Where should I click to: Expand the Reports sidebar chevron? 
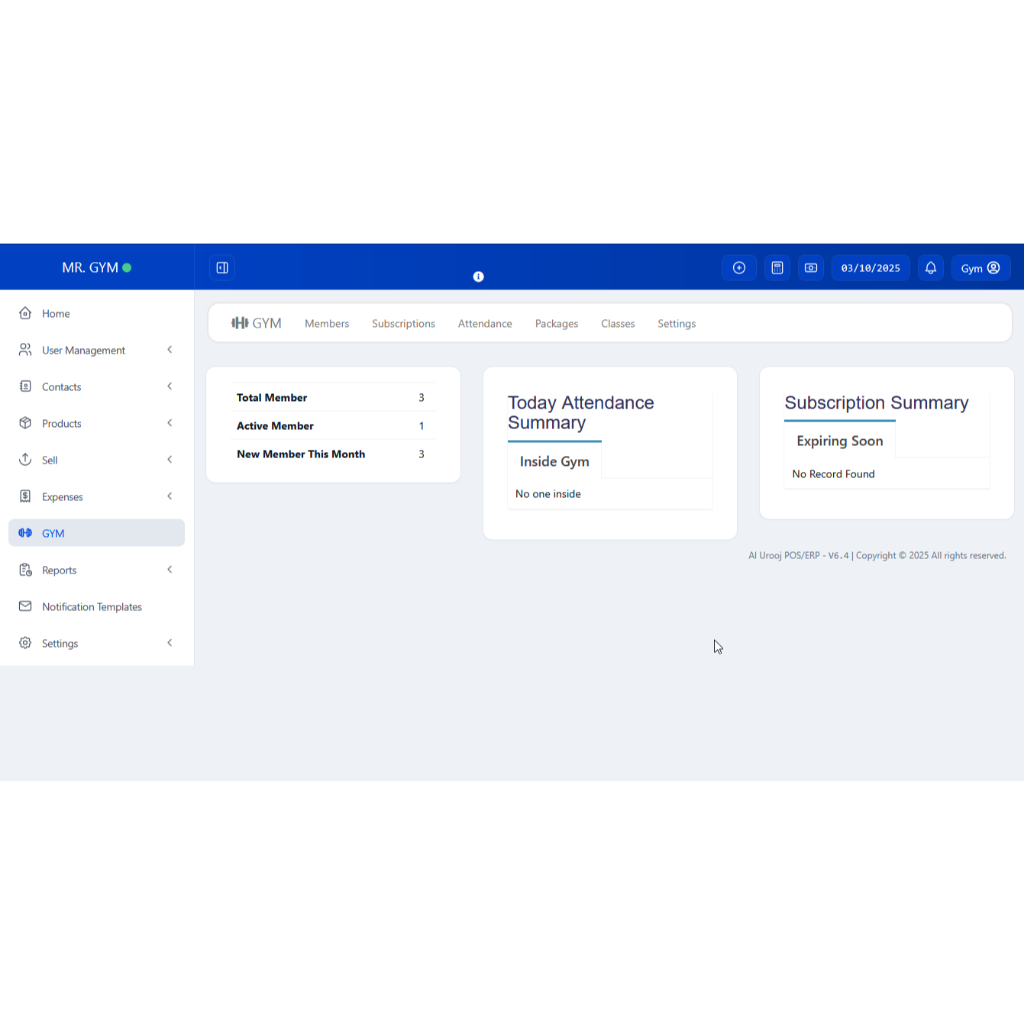[x=170, y=570]
